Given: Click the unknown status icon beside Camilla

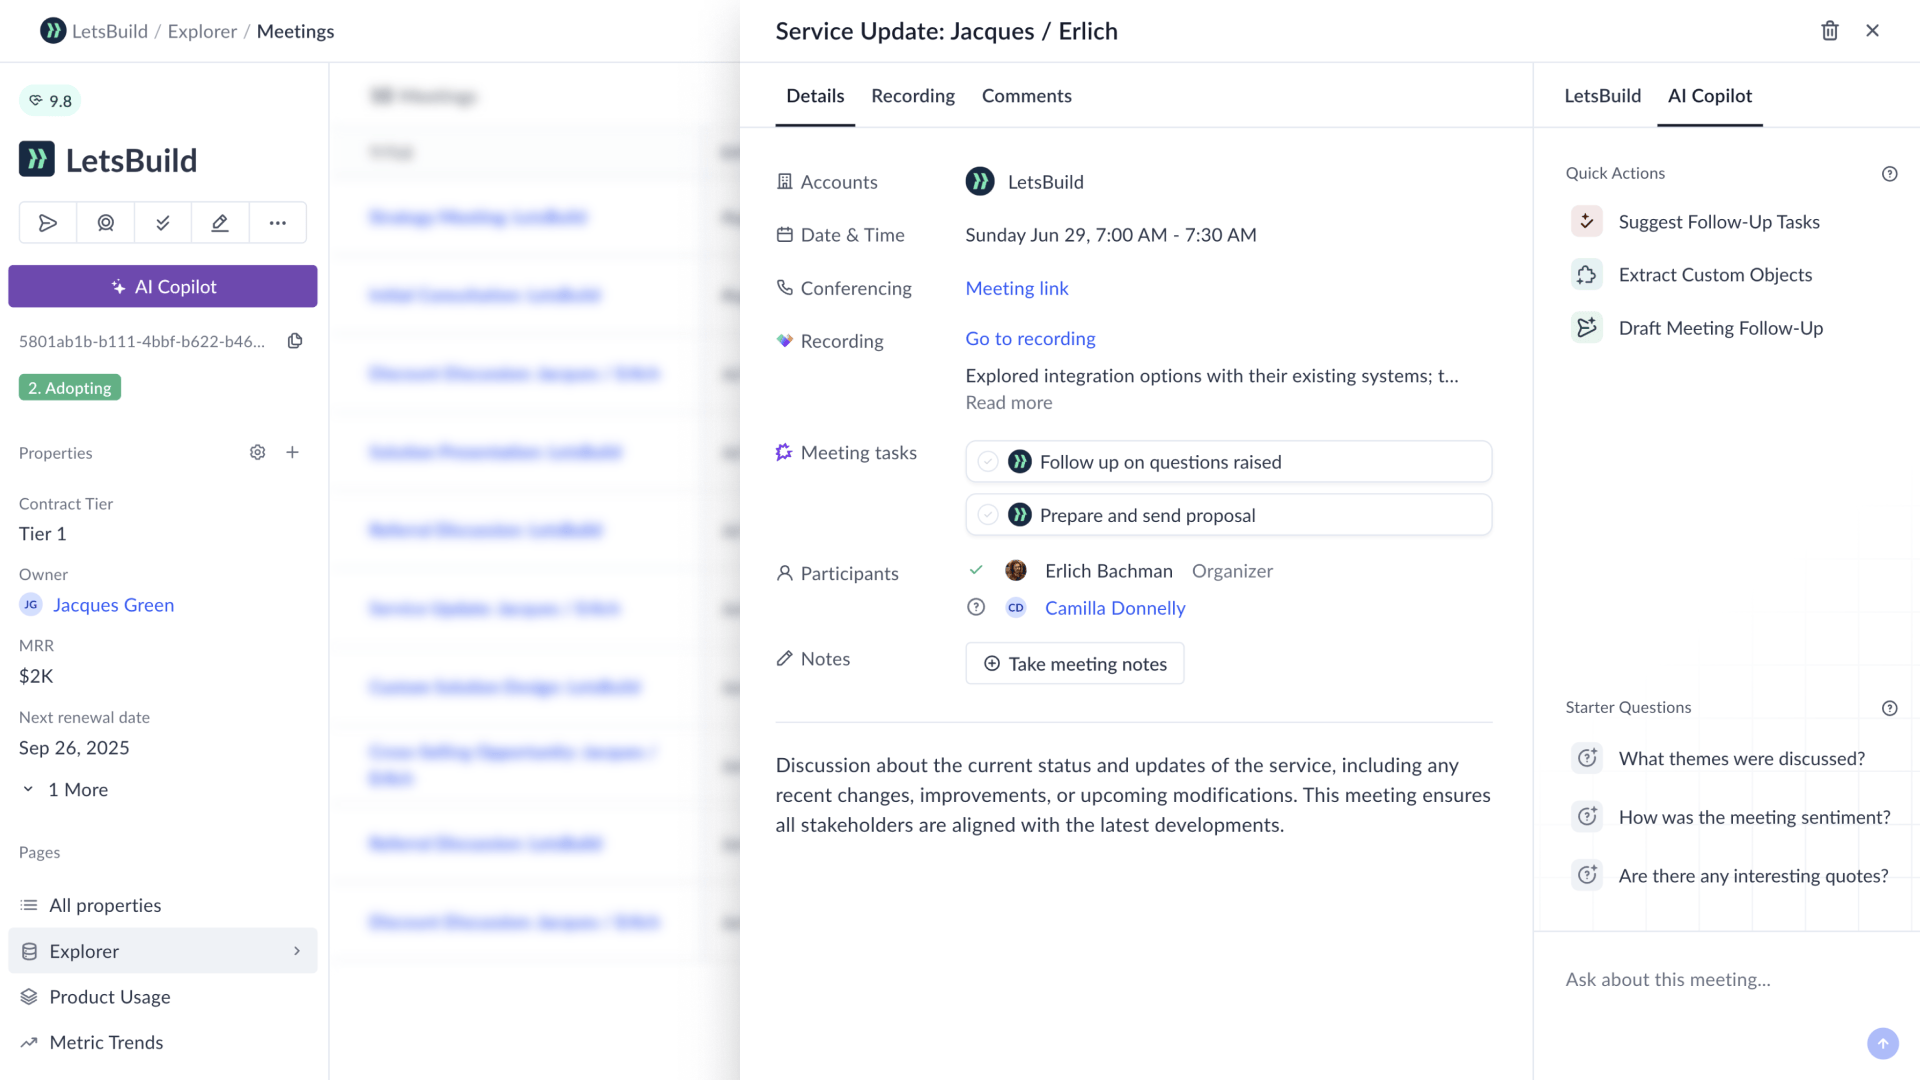Looking at the screenshot, I should click(976, 607).
